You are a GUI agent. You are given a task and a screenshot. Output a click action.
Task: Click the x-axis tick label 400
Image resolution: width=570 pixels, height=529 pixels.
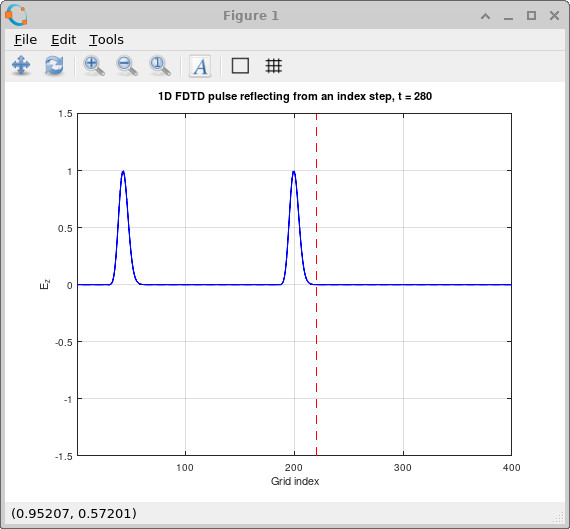(x=511, y=468)
